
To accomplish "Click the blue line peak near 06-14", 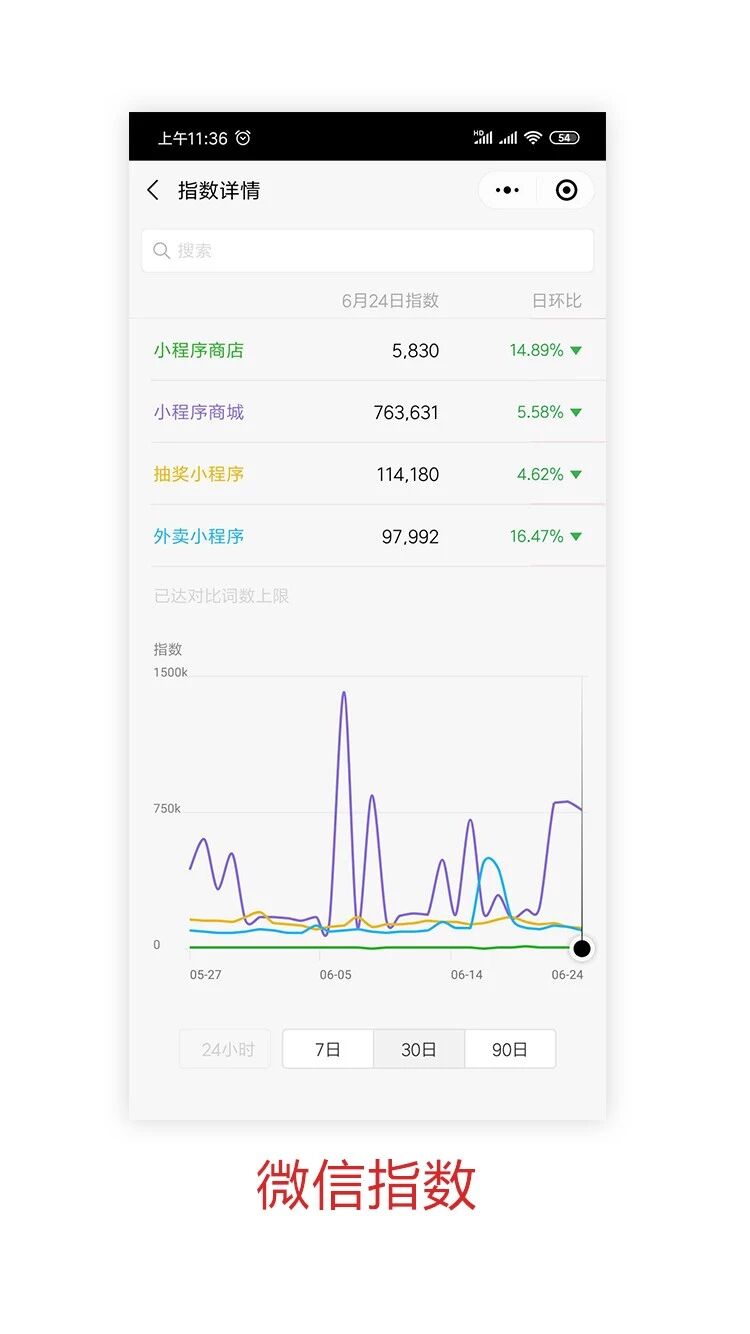I will (489, 859).
